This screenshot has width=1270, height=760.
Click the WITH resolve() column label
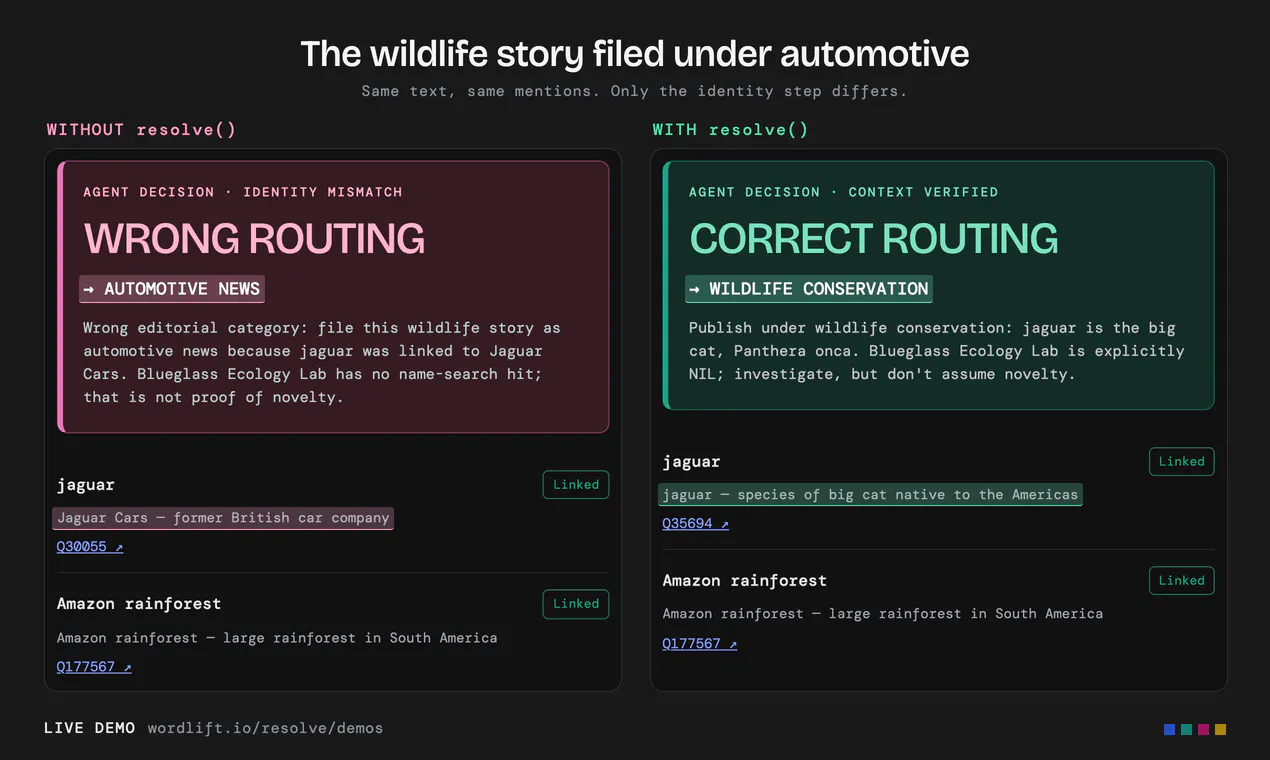731,130
